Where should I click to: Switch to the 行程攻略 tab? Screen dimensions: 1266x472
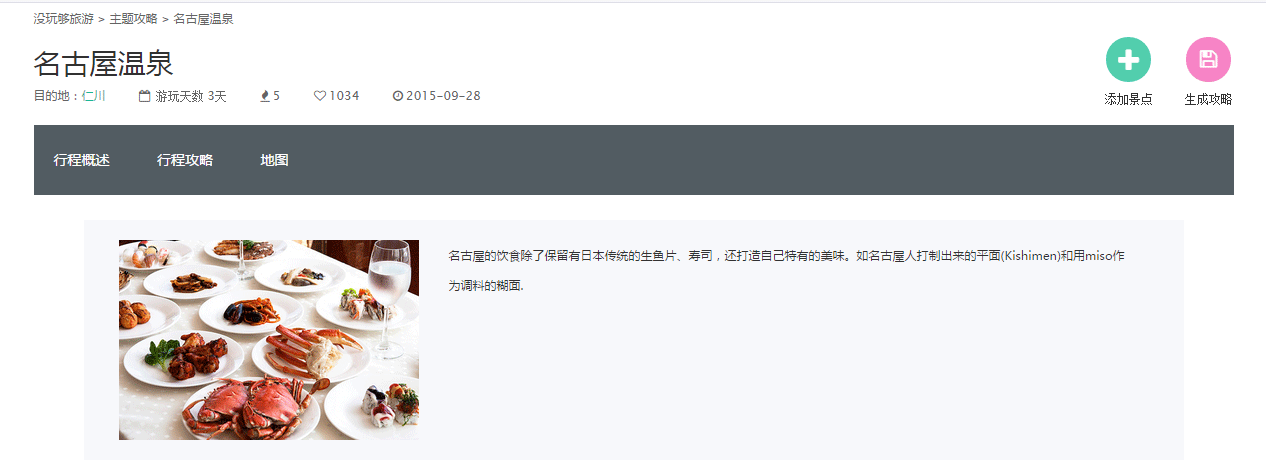[185, 160]
